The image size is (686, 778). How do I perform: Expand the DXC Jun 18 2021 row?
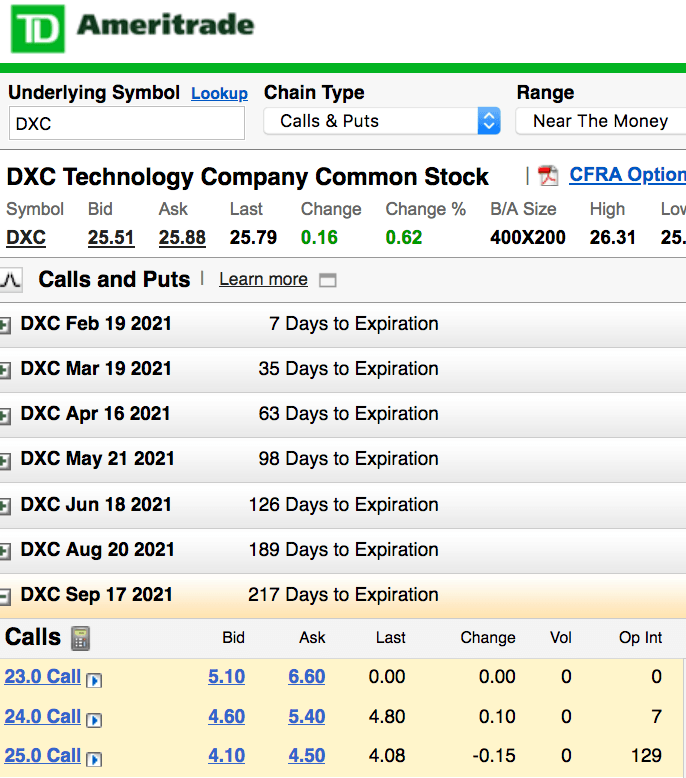point(5,506)
